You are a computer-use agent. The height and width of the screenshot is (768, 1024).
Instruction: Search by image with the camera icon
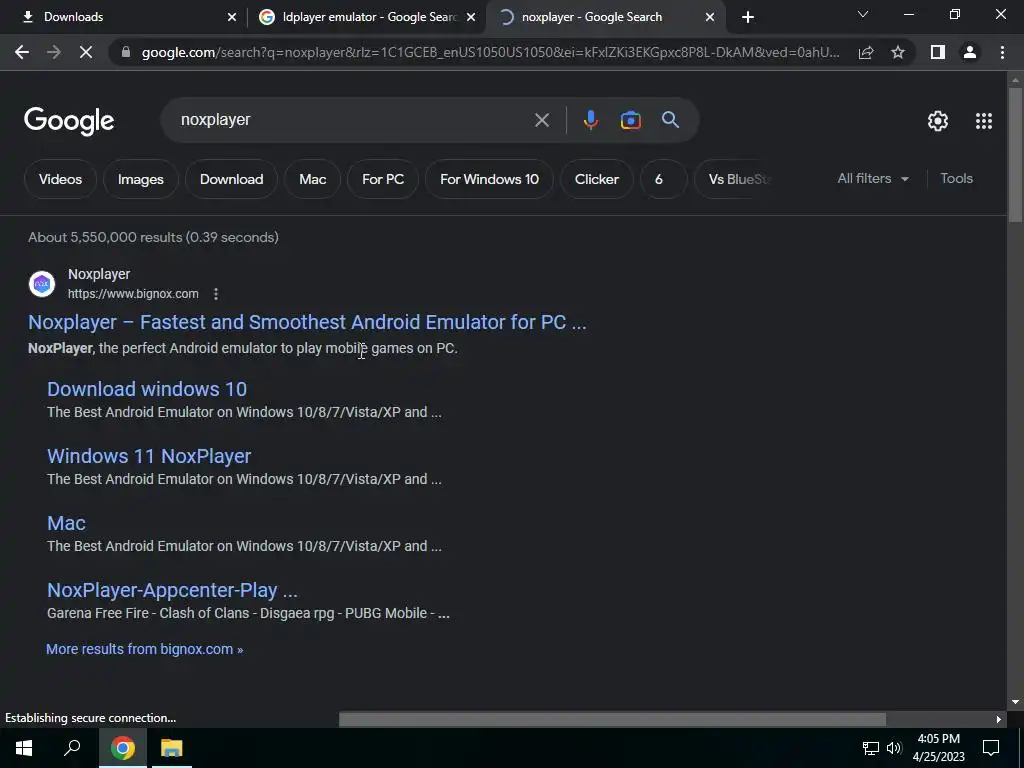630,120
